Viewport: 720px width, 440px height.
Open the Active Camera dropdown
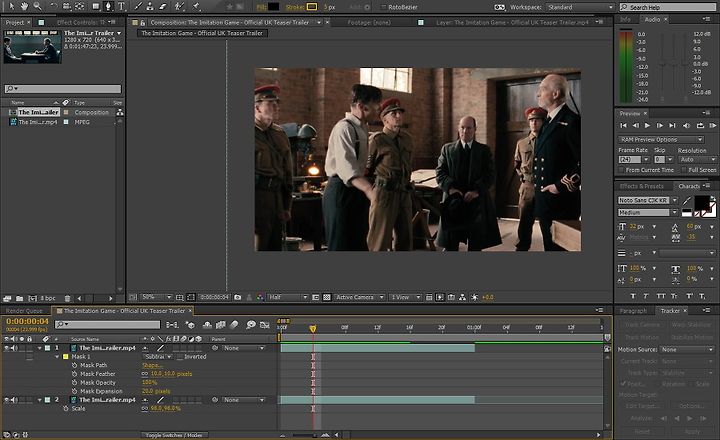coord(360,297)
